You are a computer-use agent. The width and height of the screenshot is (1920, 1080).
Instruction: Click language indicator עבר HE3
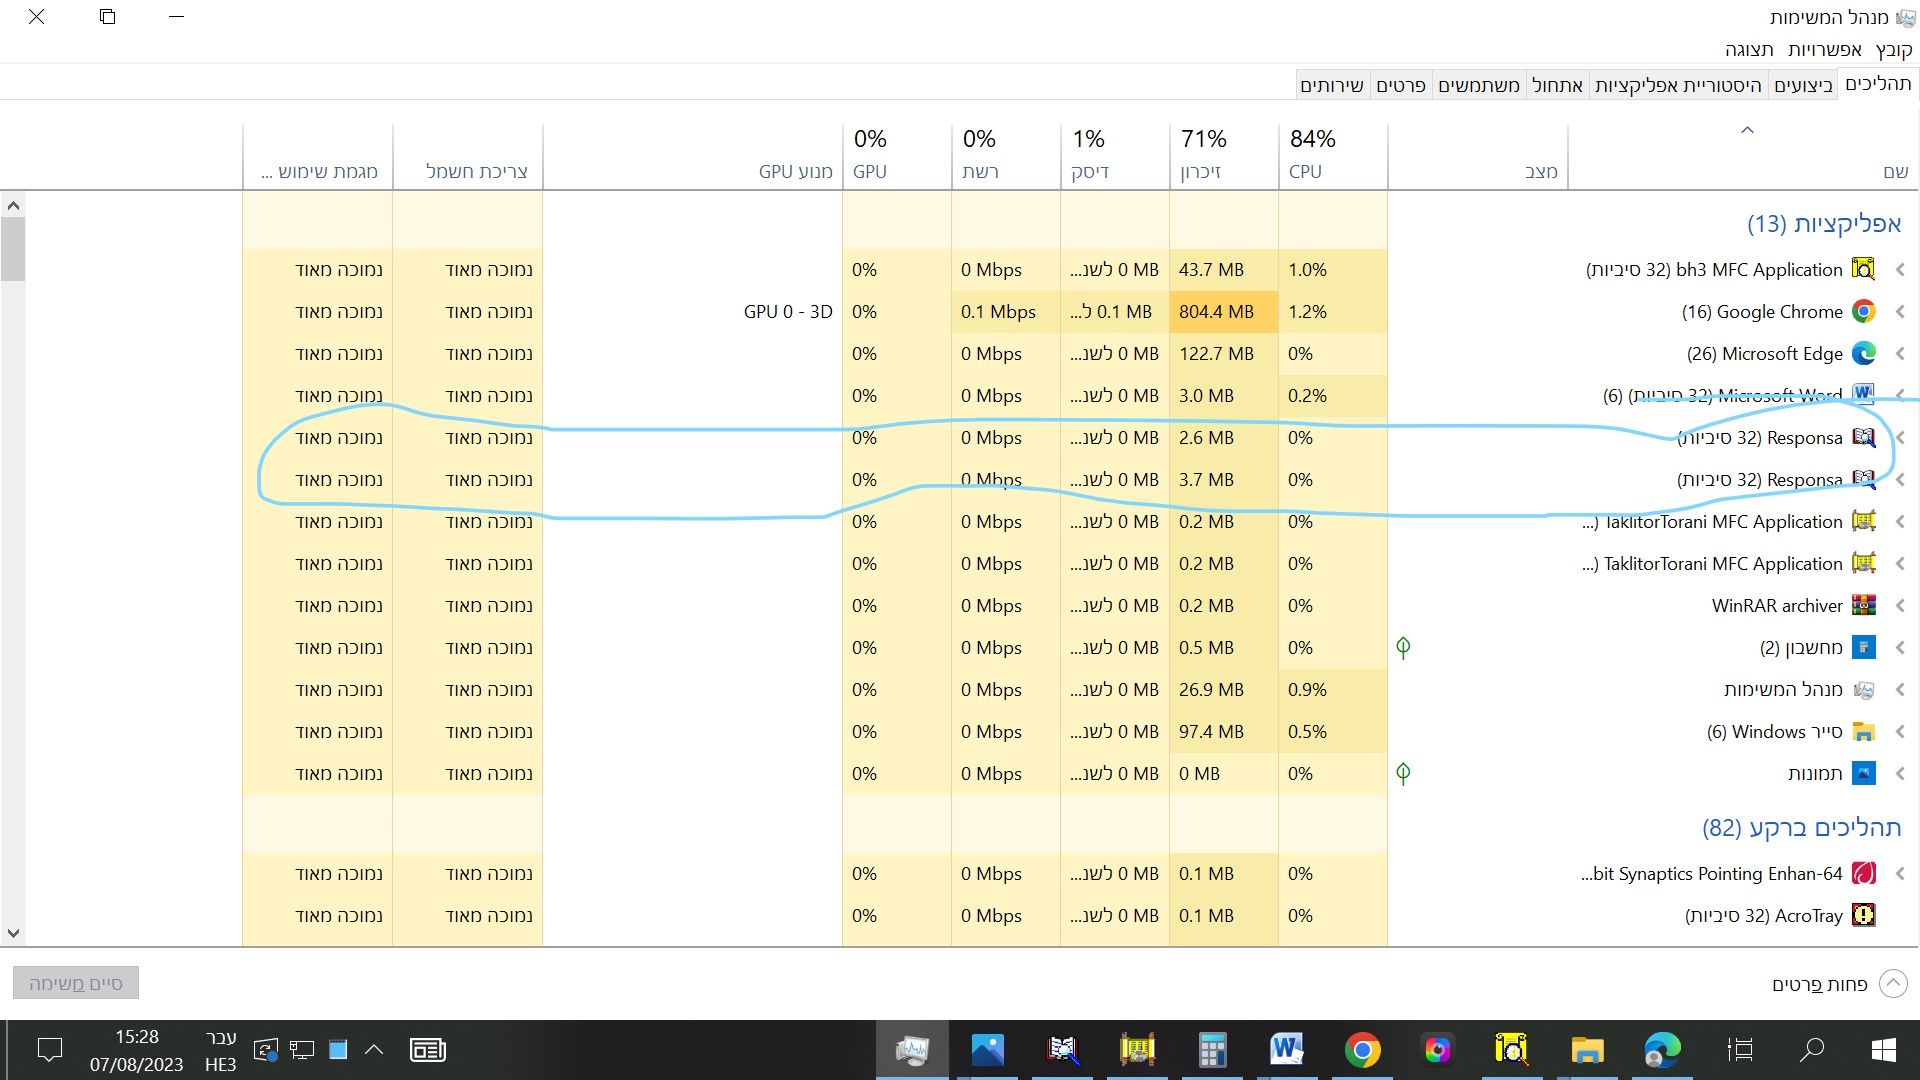coord(221,1050)
